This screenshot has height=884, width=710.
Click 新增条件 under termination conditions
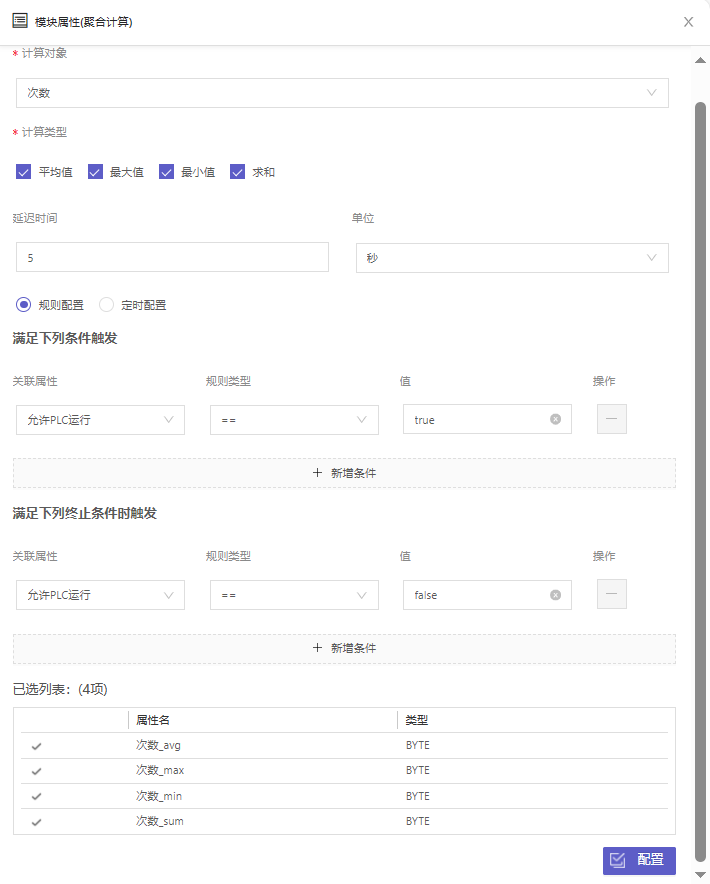pyautogui.click(x=345, y=648)
